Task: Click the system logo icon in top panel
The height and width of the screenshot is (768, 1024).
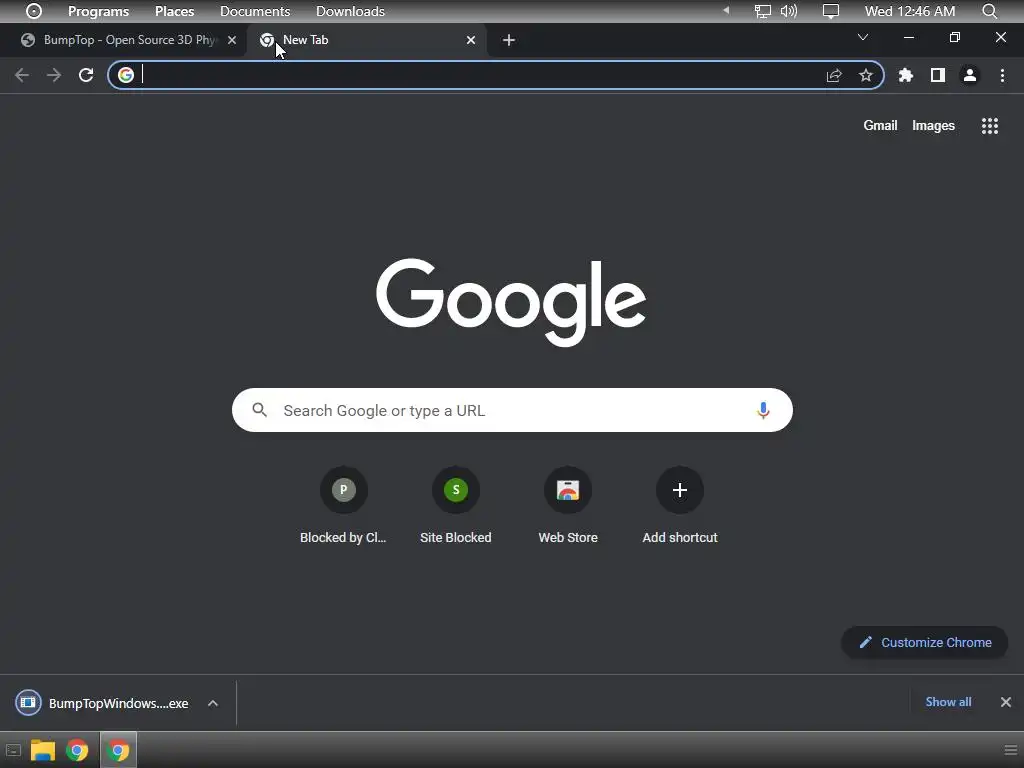Action: click(33, 11)
